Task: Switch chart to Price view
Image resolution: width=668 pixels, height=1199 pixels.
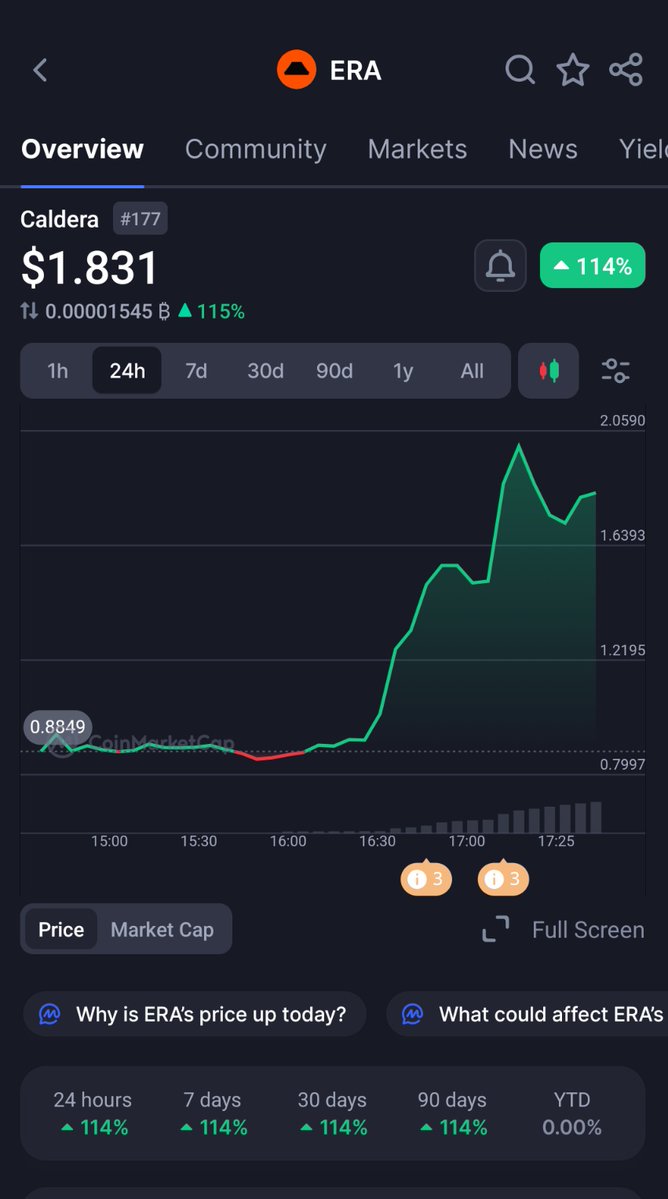Action: pyautogui.click(x=61, y=929)
